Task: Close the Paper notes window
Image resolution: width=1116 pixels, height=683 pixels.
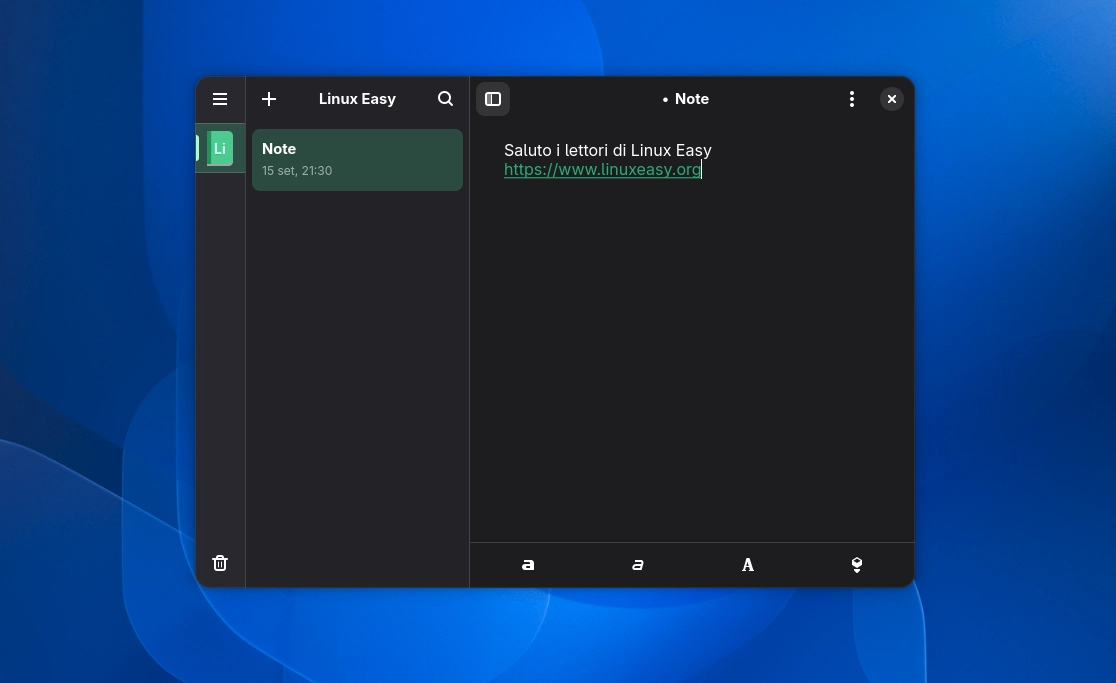Action: pos(892,99)
